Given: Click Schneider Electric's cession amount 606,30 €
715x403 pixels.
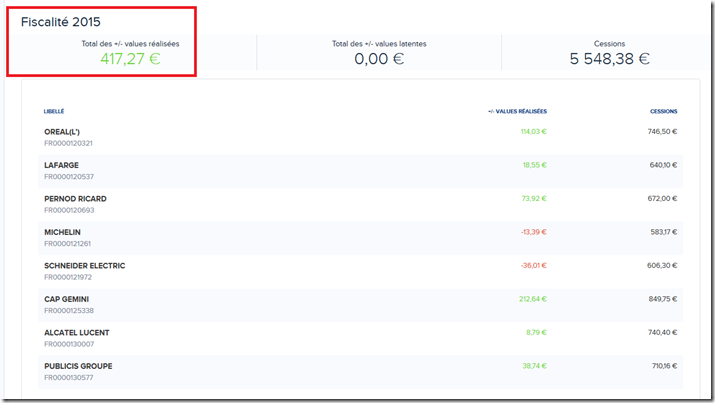Looking at the screenshot, I should click(661, 266).
